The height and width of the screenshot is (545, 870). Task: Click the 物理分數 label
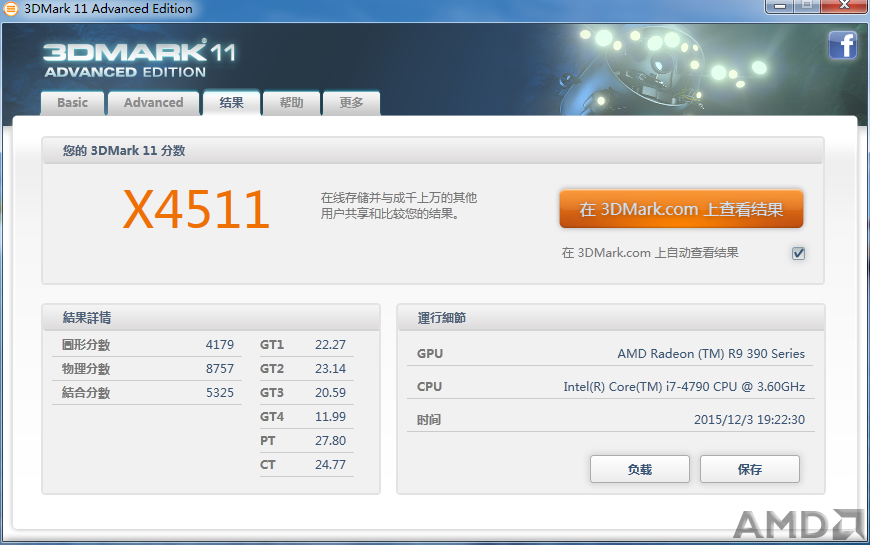tap(86, 369)
